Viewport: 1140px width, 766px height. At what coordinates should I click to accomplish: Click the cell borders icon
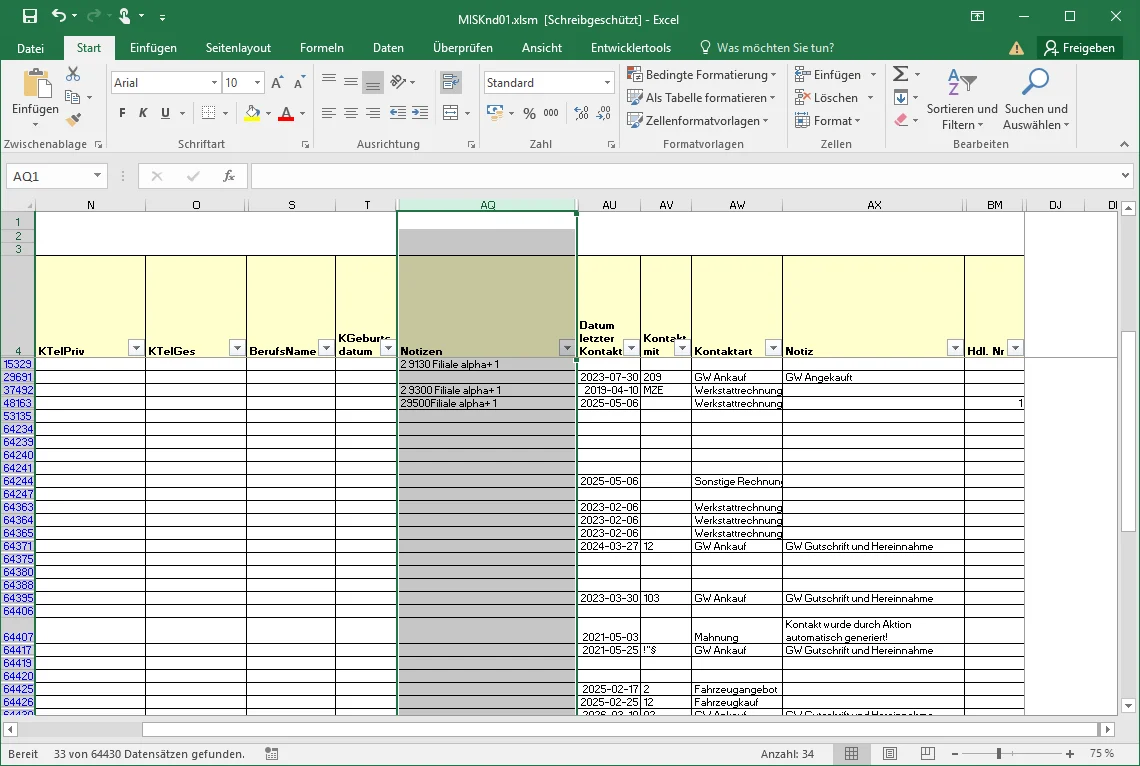(x=209, y=113)
